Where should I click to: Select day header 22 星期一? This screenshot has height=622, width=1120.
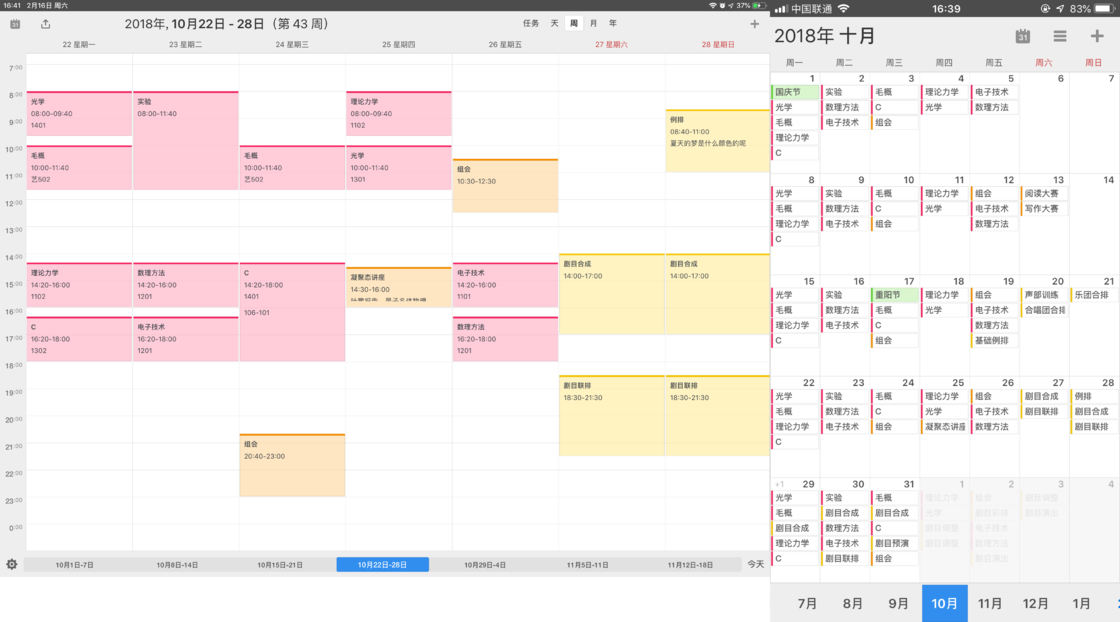point(79,44)
